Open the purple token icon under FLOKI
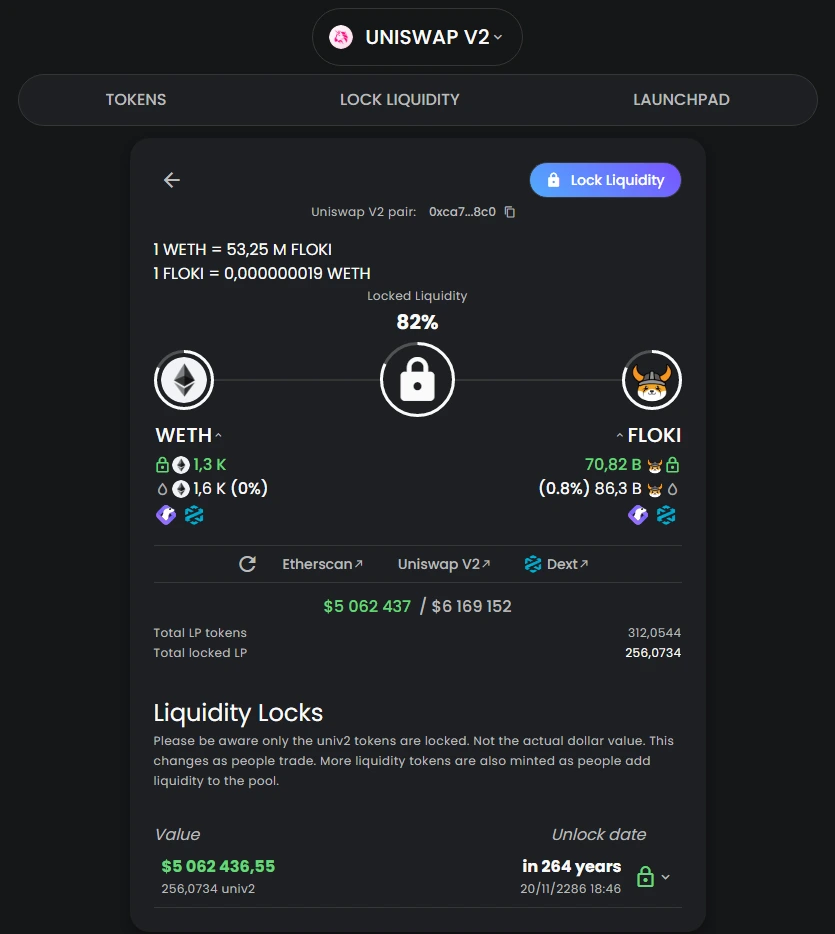 coord(638,515)
